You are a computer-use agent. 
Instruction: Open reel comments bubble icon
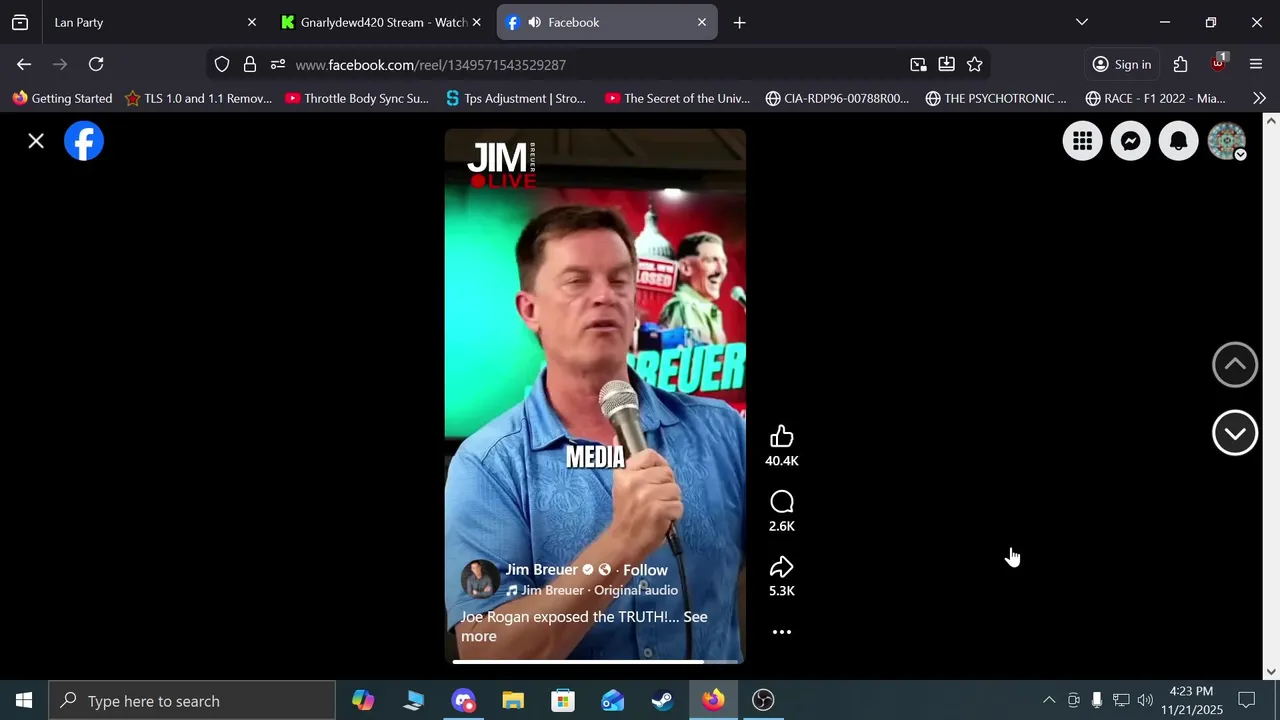point(782,502)
